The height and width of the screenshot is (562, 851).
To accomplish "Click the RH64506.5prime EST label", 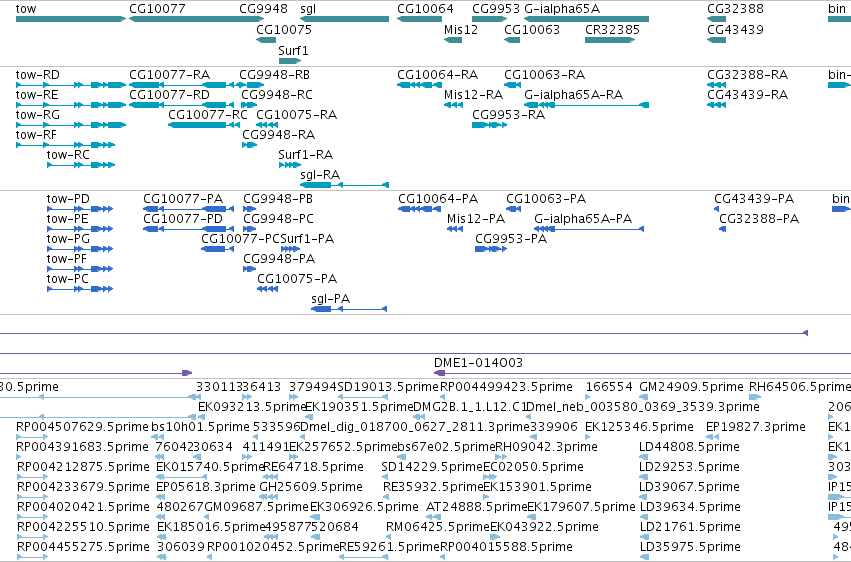I will [800, 386].
